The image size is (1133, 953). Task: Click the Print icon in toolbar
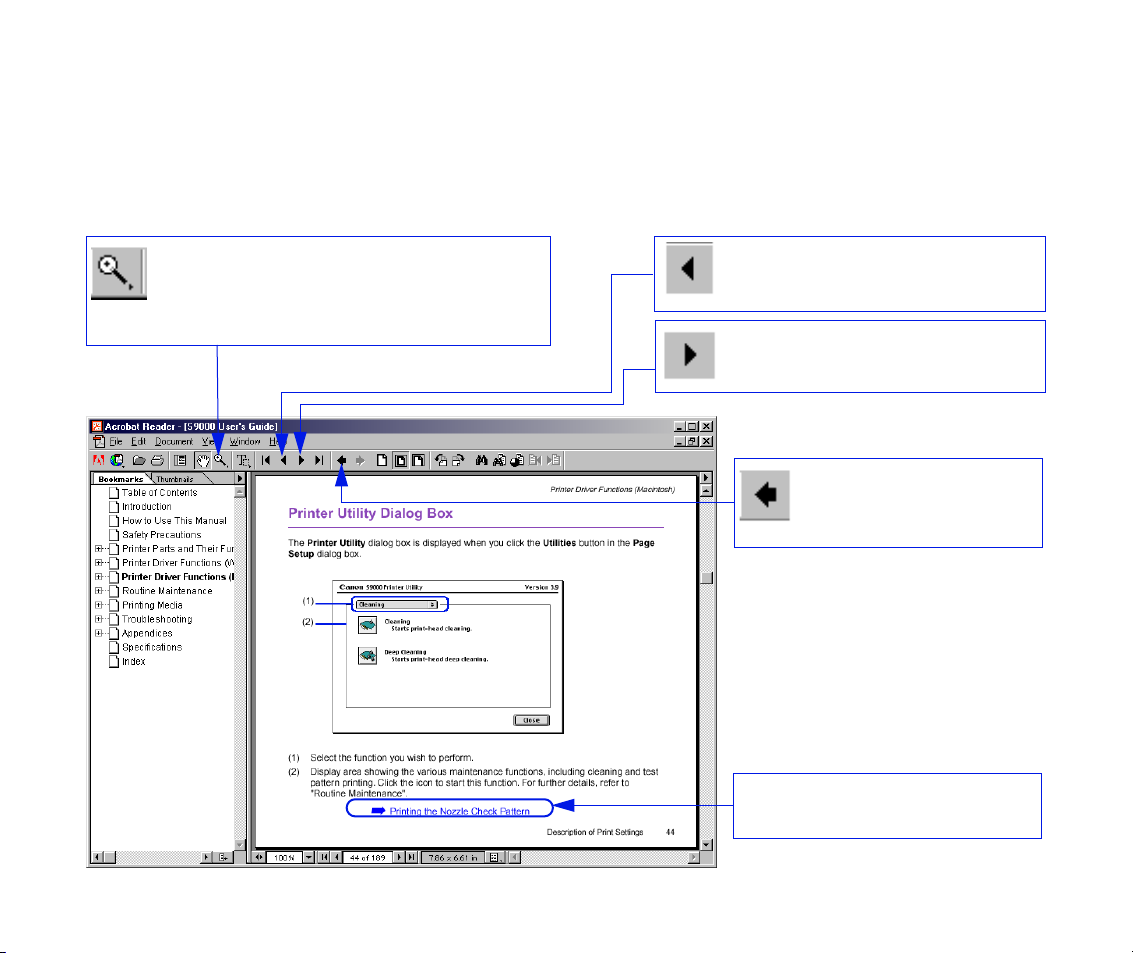click(157, 461)
